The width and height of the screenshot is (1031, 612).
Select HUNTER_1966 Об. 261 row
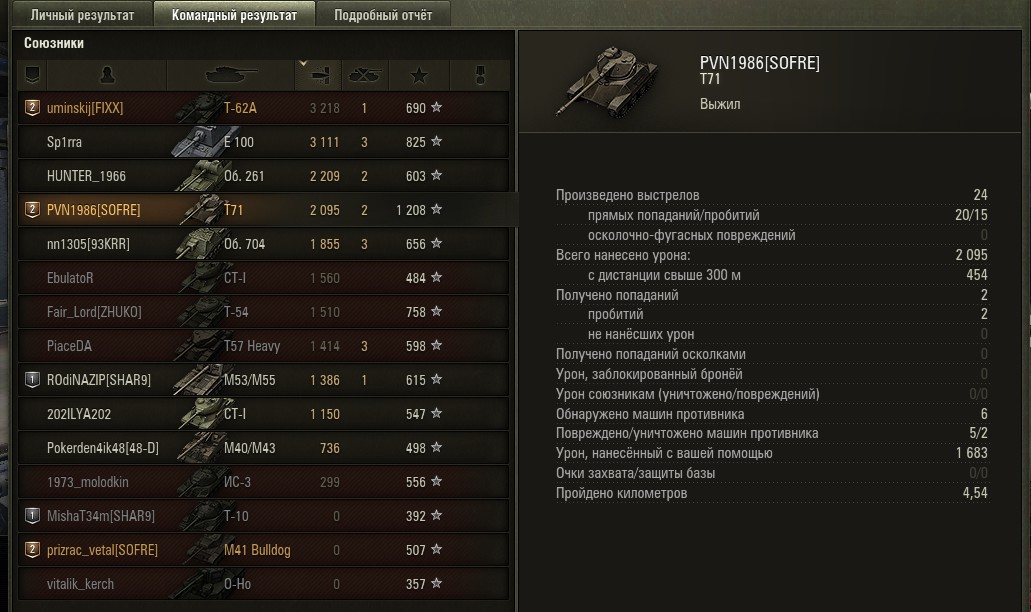[x=263, y=176]
